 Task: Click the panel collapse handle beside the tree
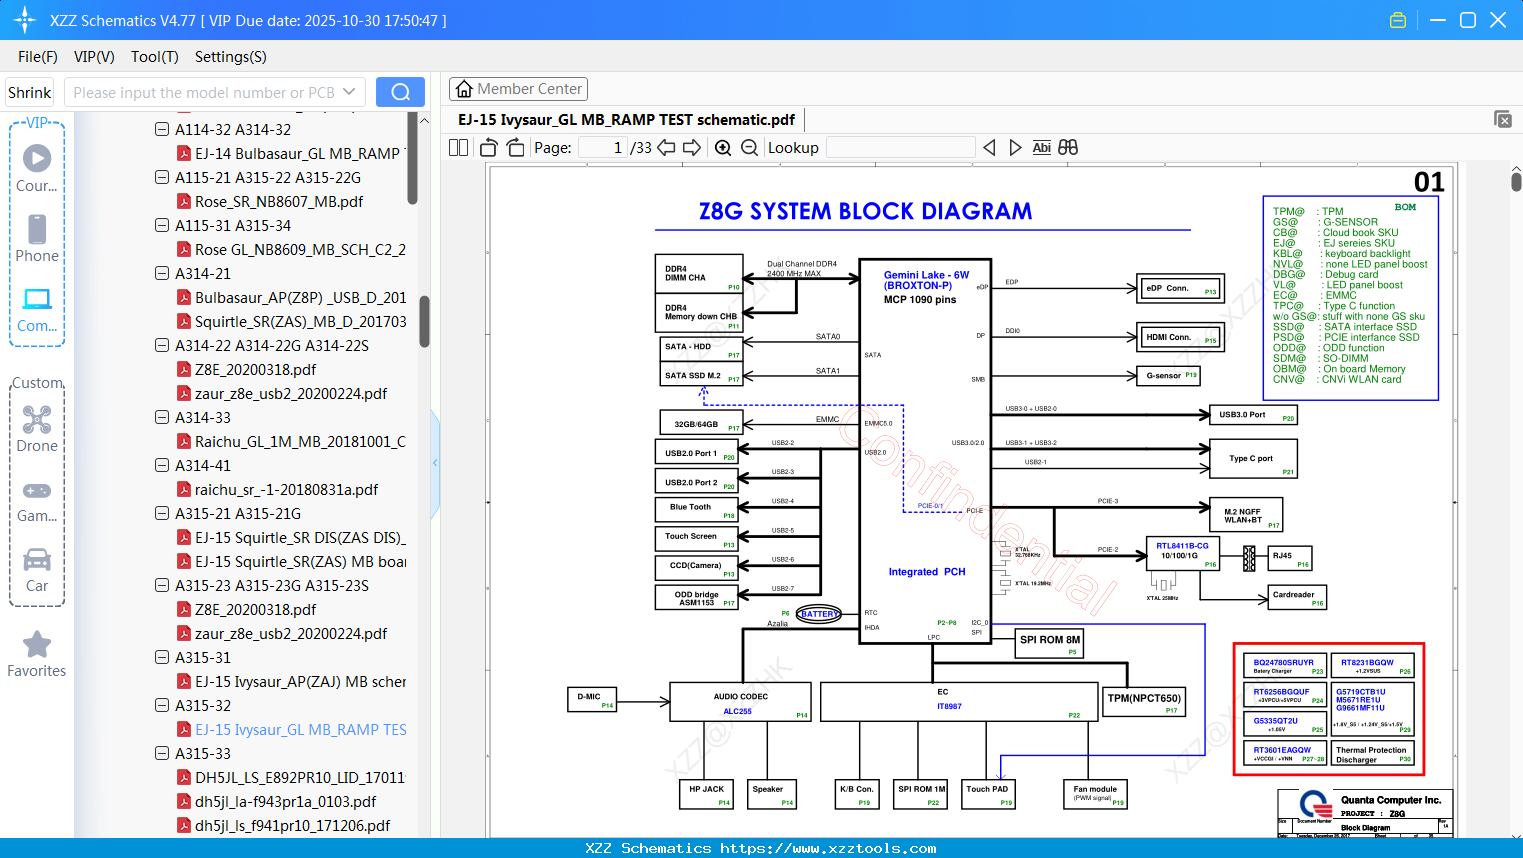point(435,463)
